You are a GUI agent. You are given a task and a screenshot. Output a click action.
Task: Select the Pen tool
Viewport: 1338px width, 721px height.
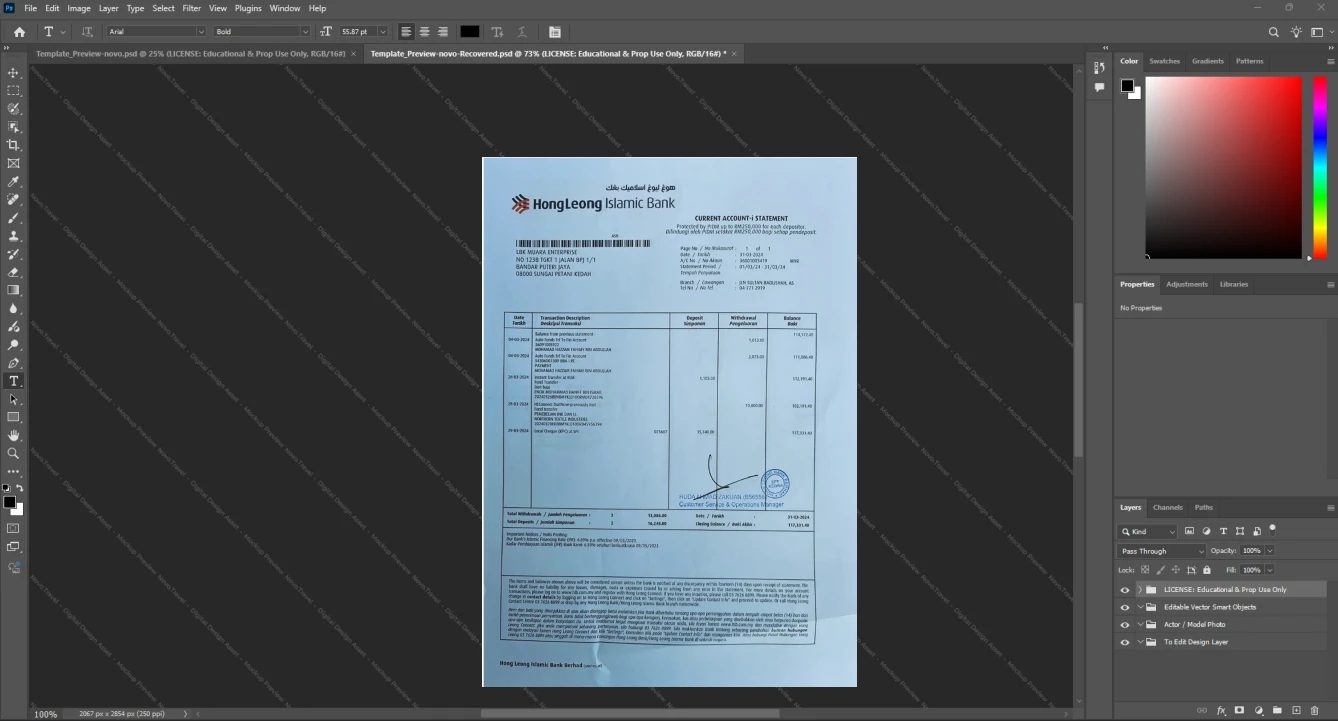tap(14, 363)
